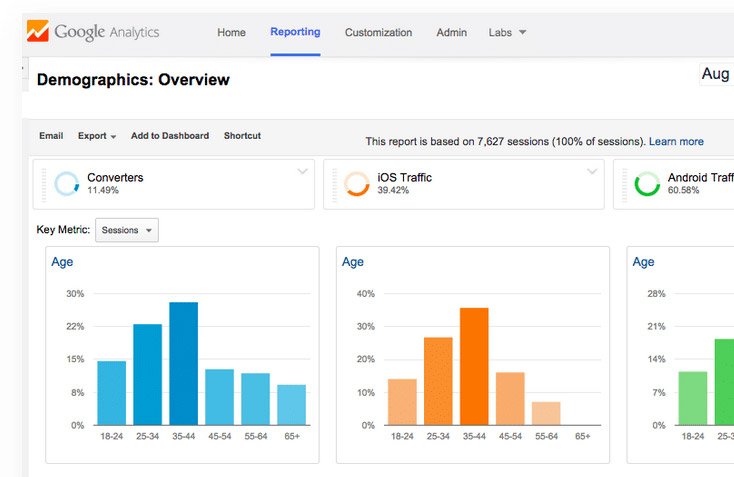Expand the iOS Traffic segment chevron

click(x=592, y=171)
